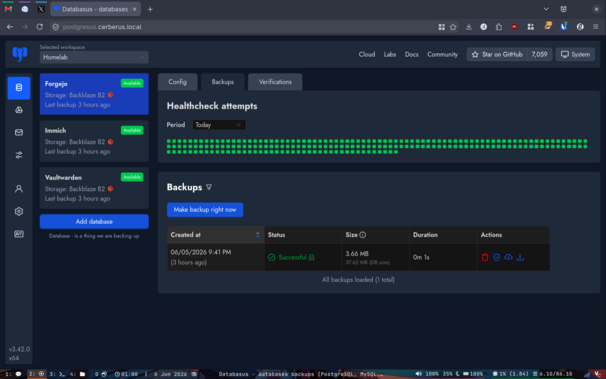Click the backups filter funnel icon
The height and width of the screenshot is (379, 606).
tap(209, 187)
